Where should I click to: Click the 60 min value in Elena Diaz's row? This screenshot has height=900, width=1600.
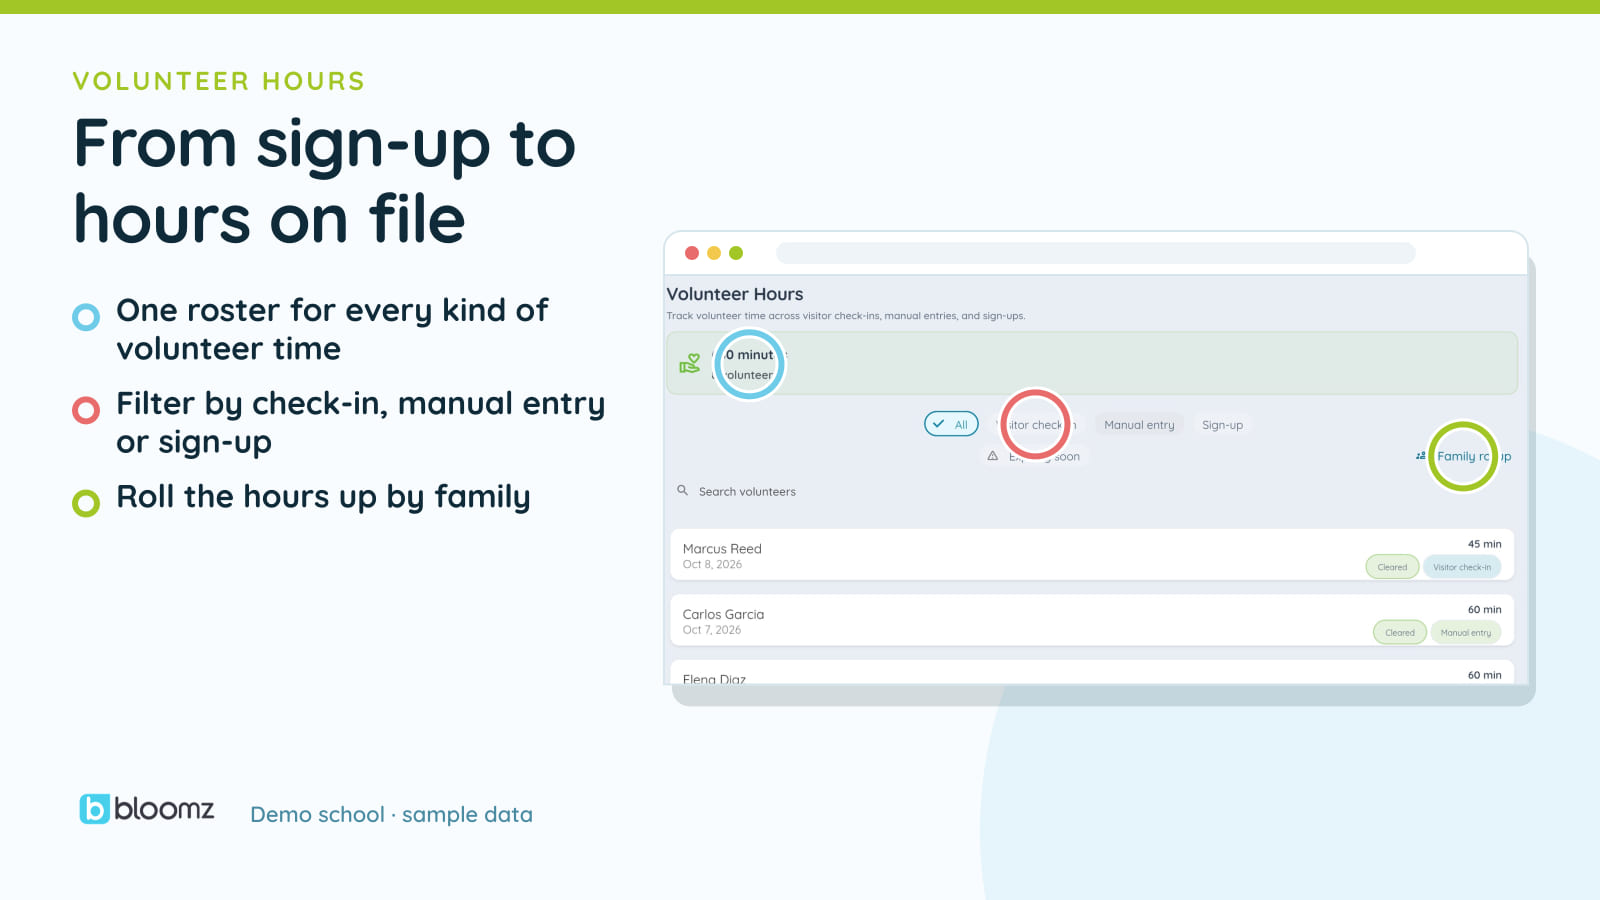1484,675
